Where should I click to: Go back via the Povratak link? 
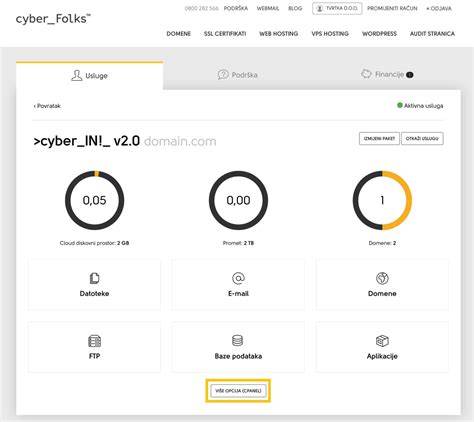click(47, 106)
